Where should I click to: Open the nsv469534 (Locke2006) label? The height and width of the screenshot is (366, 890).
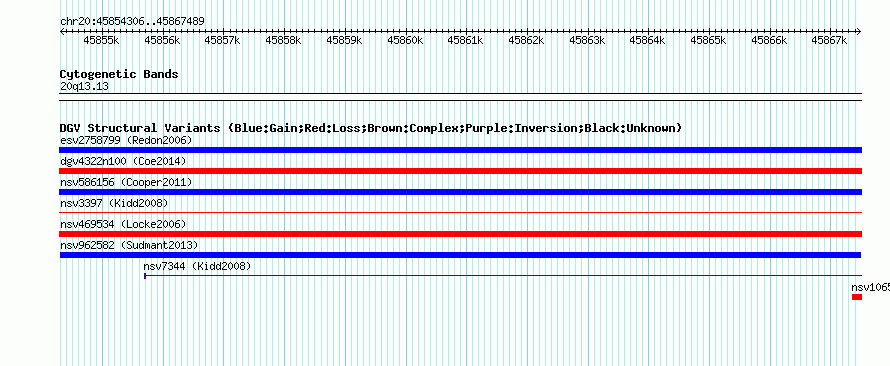123,224
